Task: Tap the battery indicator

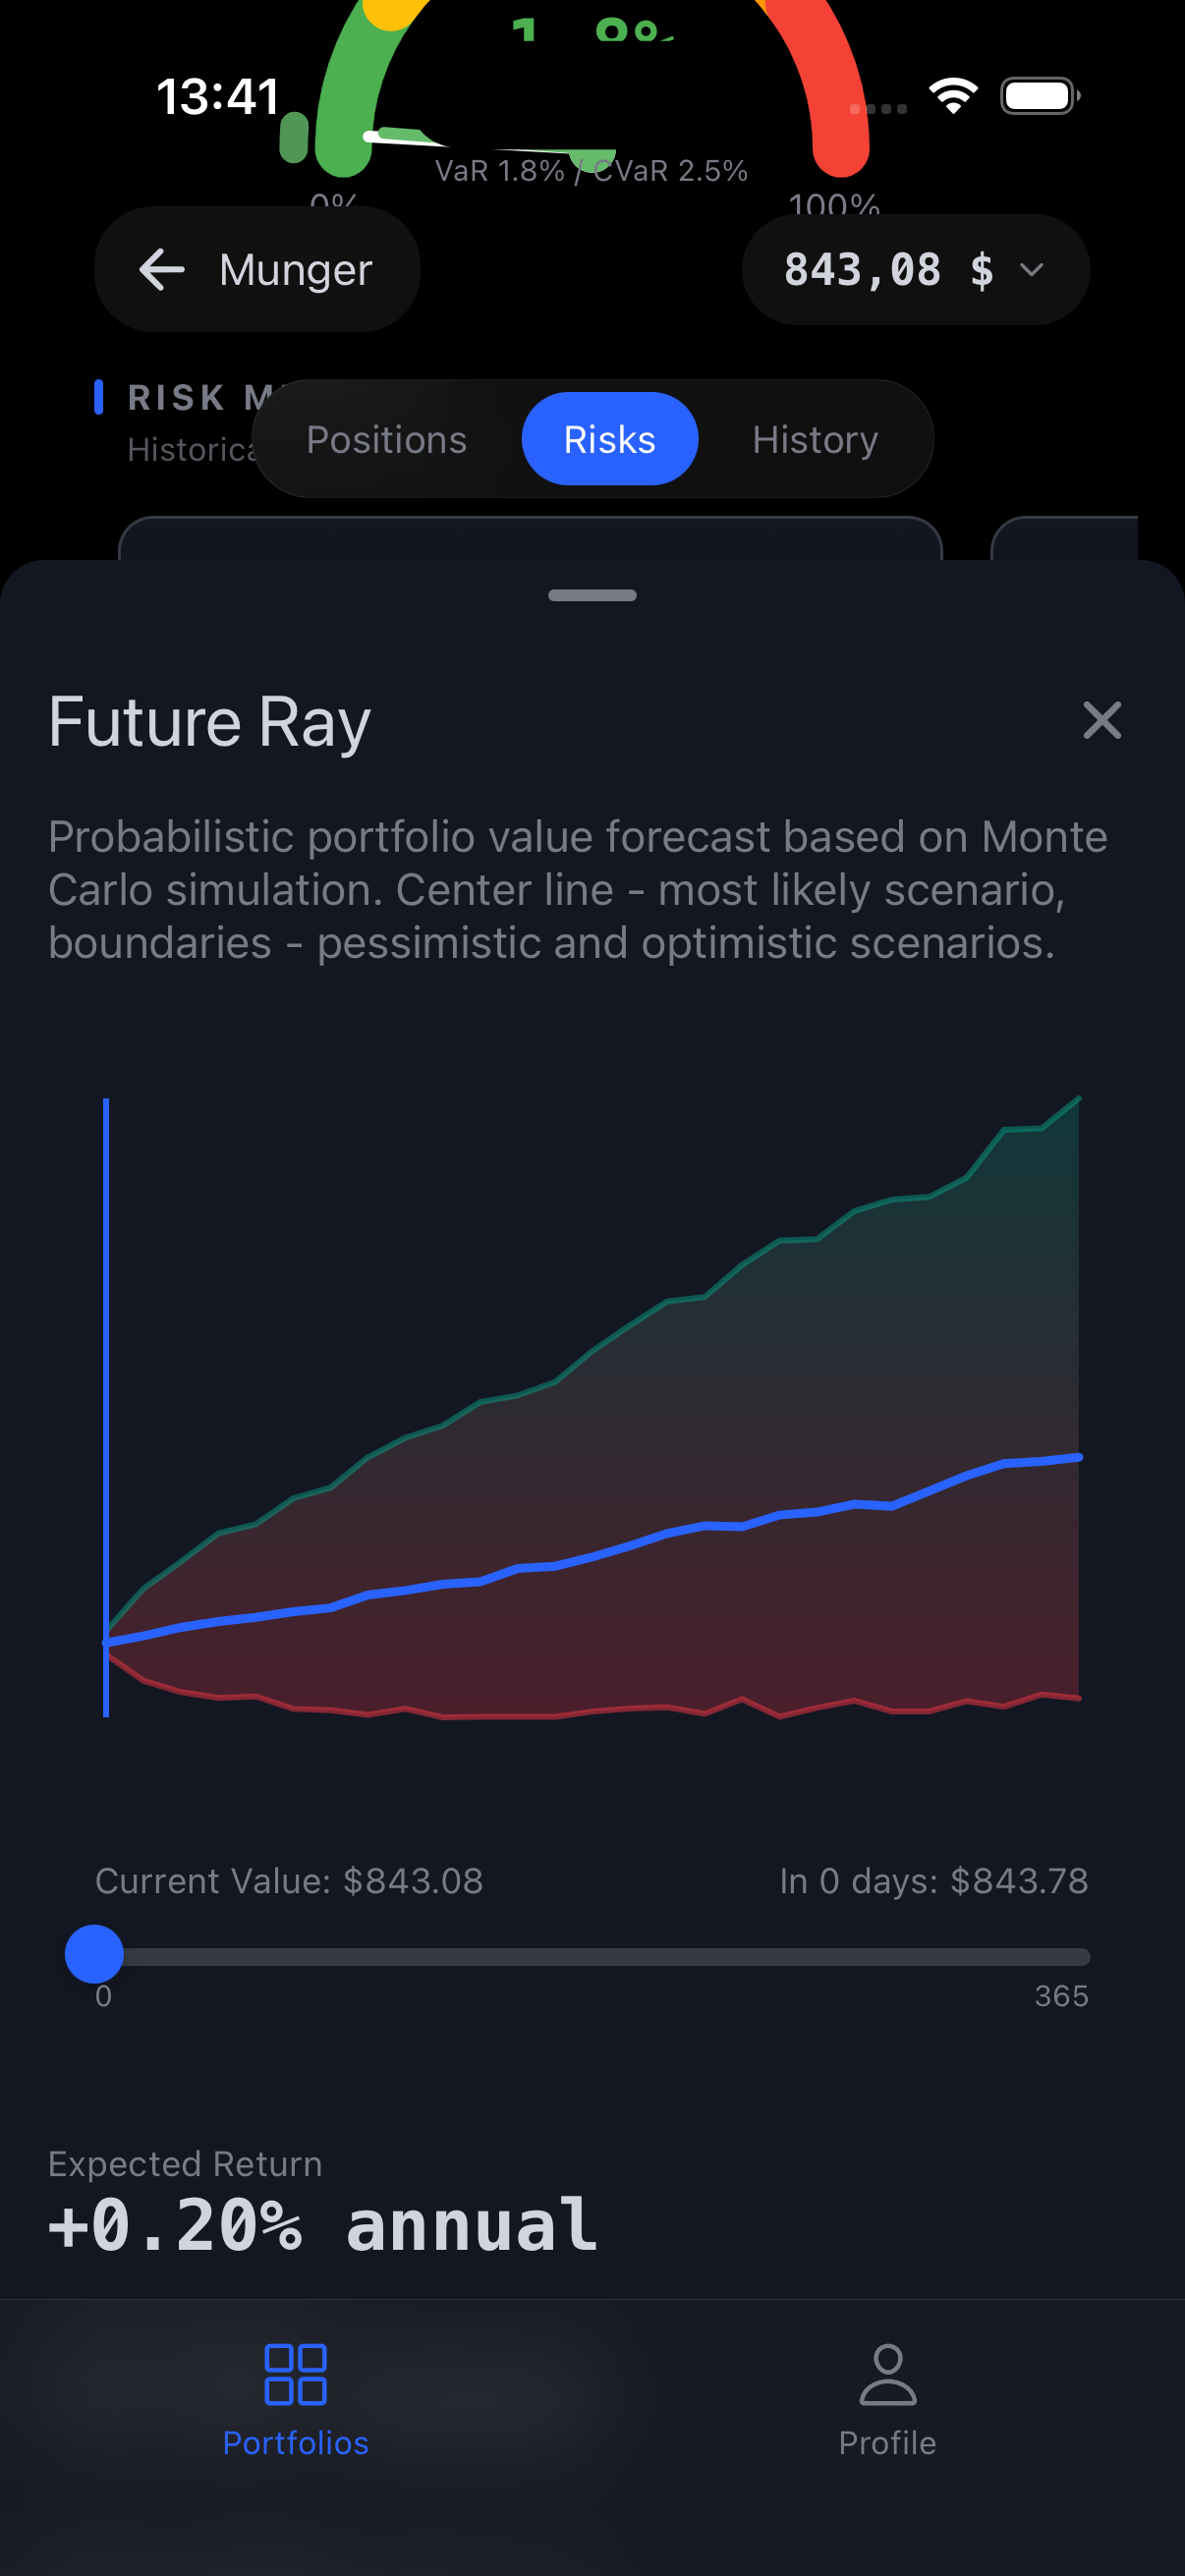Action: tap(1036, 94)
